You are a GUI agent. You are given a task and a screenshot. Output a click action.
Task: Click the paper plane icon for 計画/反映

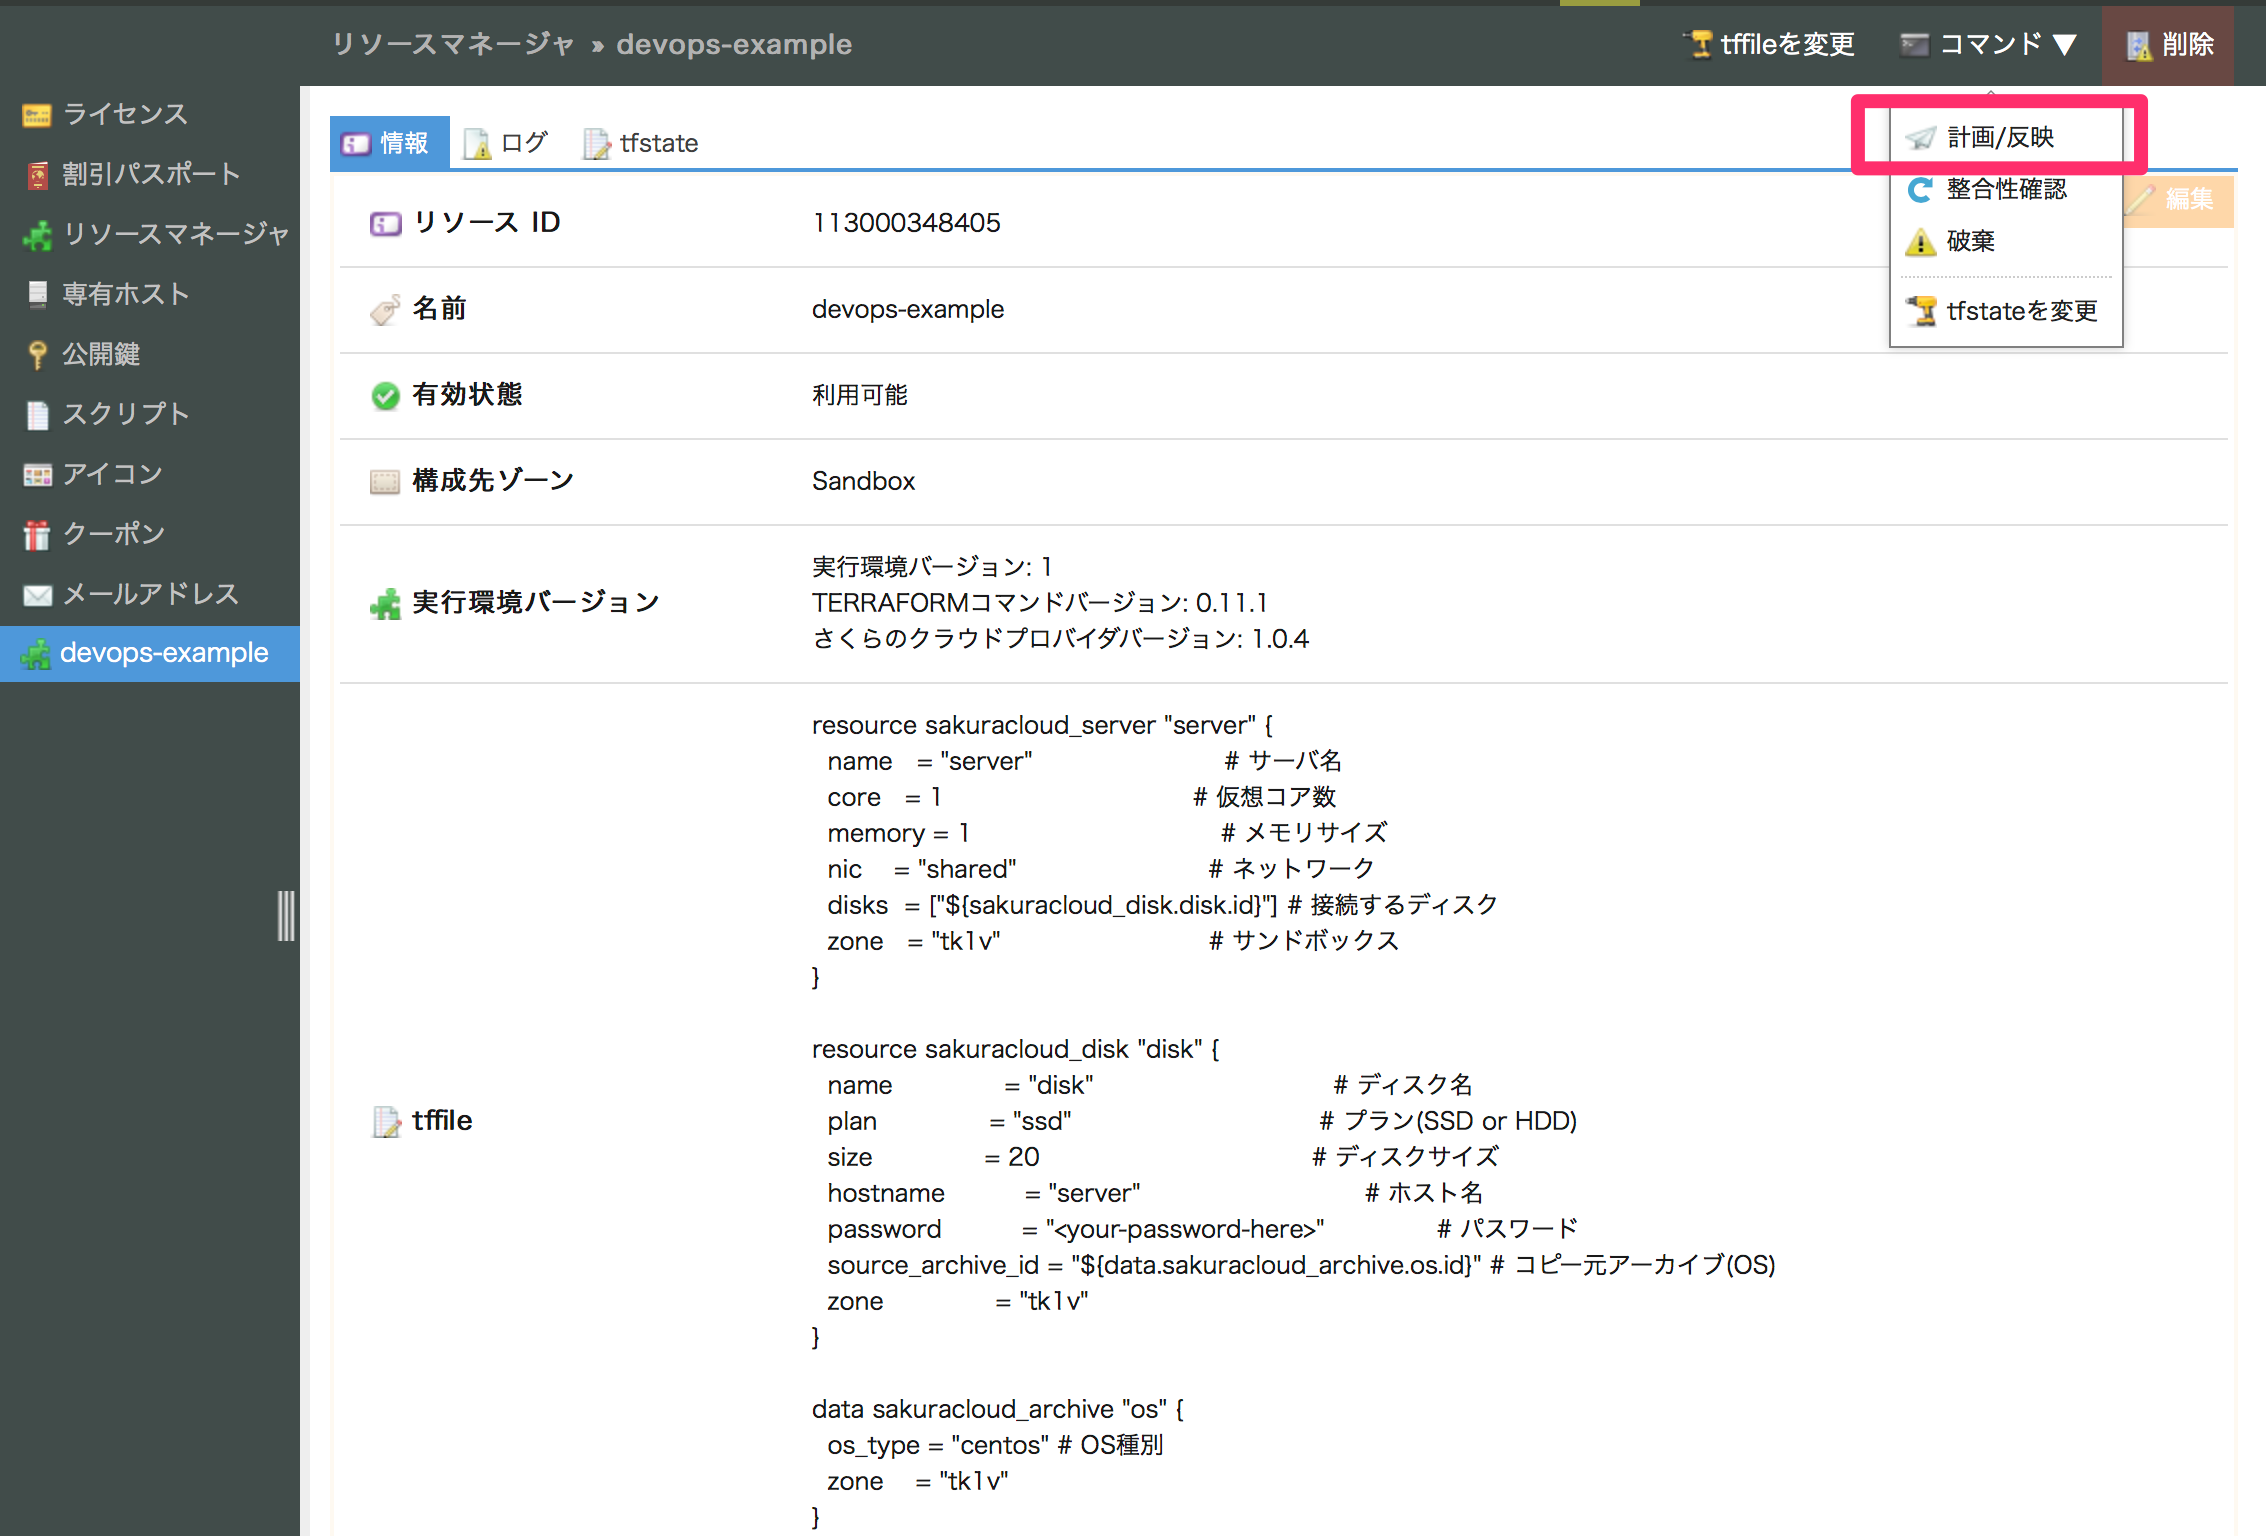1921,138
